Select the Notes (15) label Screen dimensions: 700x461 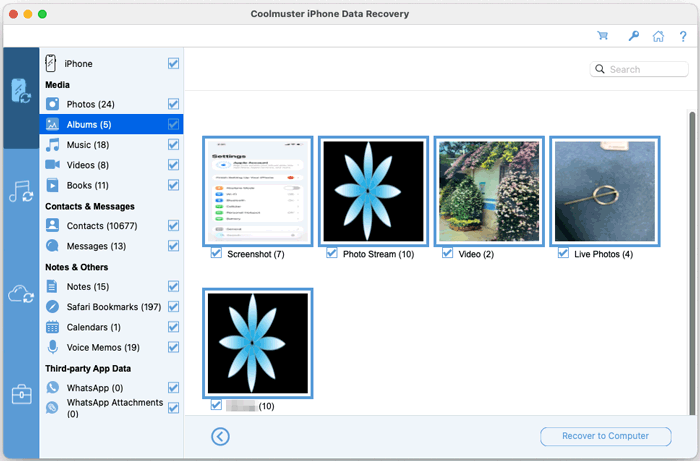tap(88, 287)
